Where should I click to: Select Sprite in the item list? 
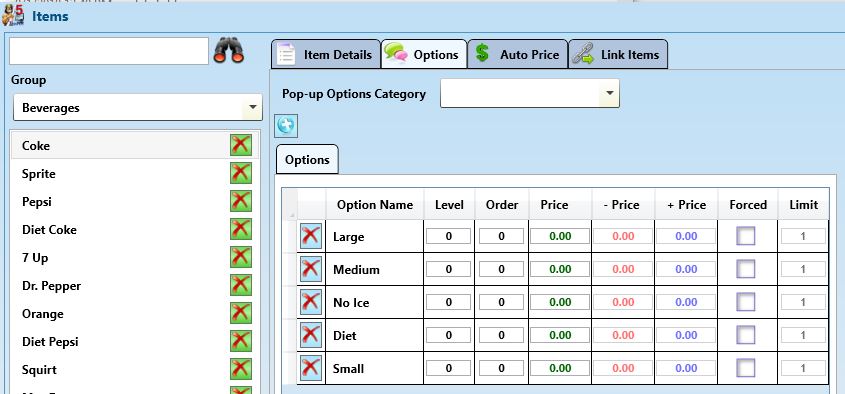[135, 174]
